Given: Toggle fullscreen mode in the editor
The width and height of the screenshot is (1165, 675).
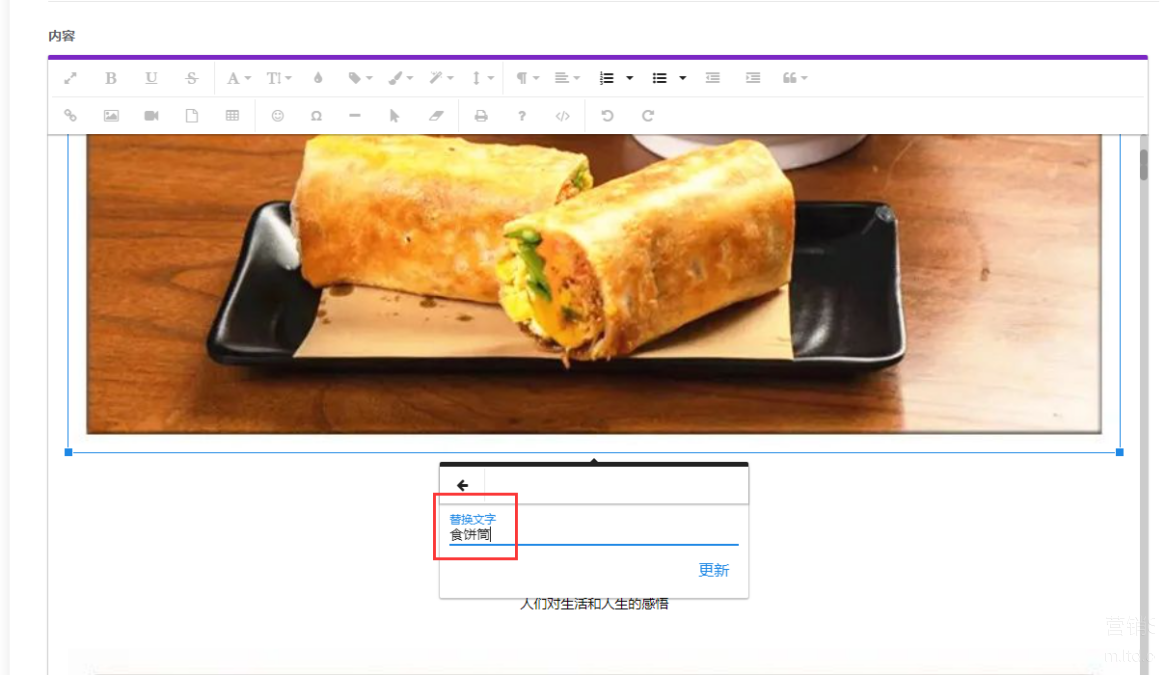Looking at the screenshot, I should (70, 78).
